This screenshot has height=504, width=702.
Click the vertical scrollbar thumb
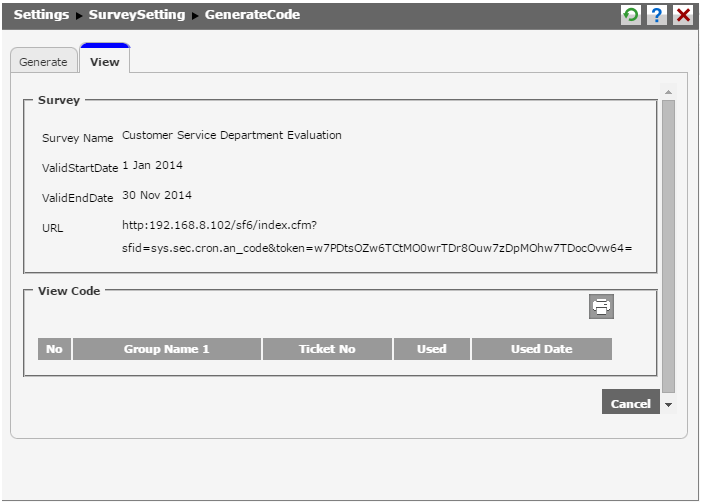coord(668,240)
